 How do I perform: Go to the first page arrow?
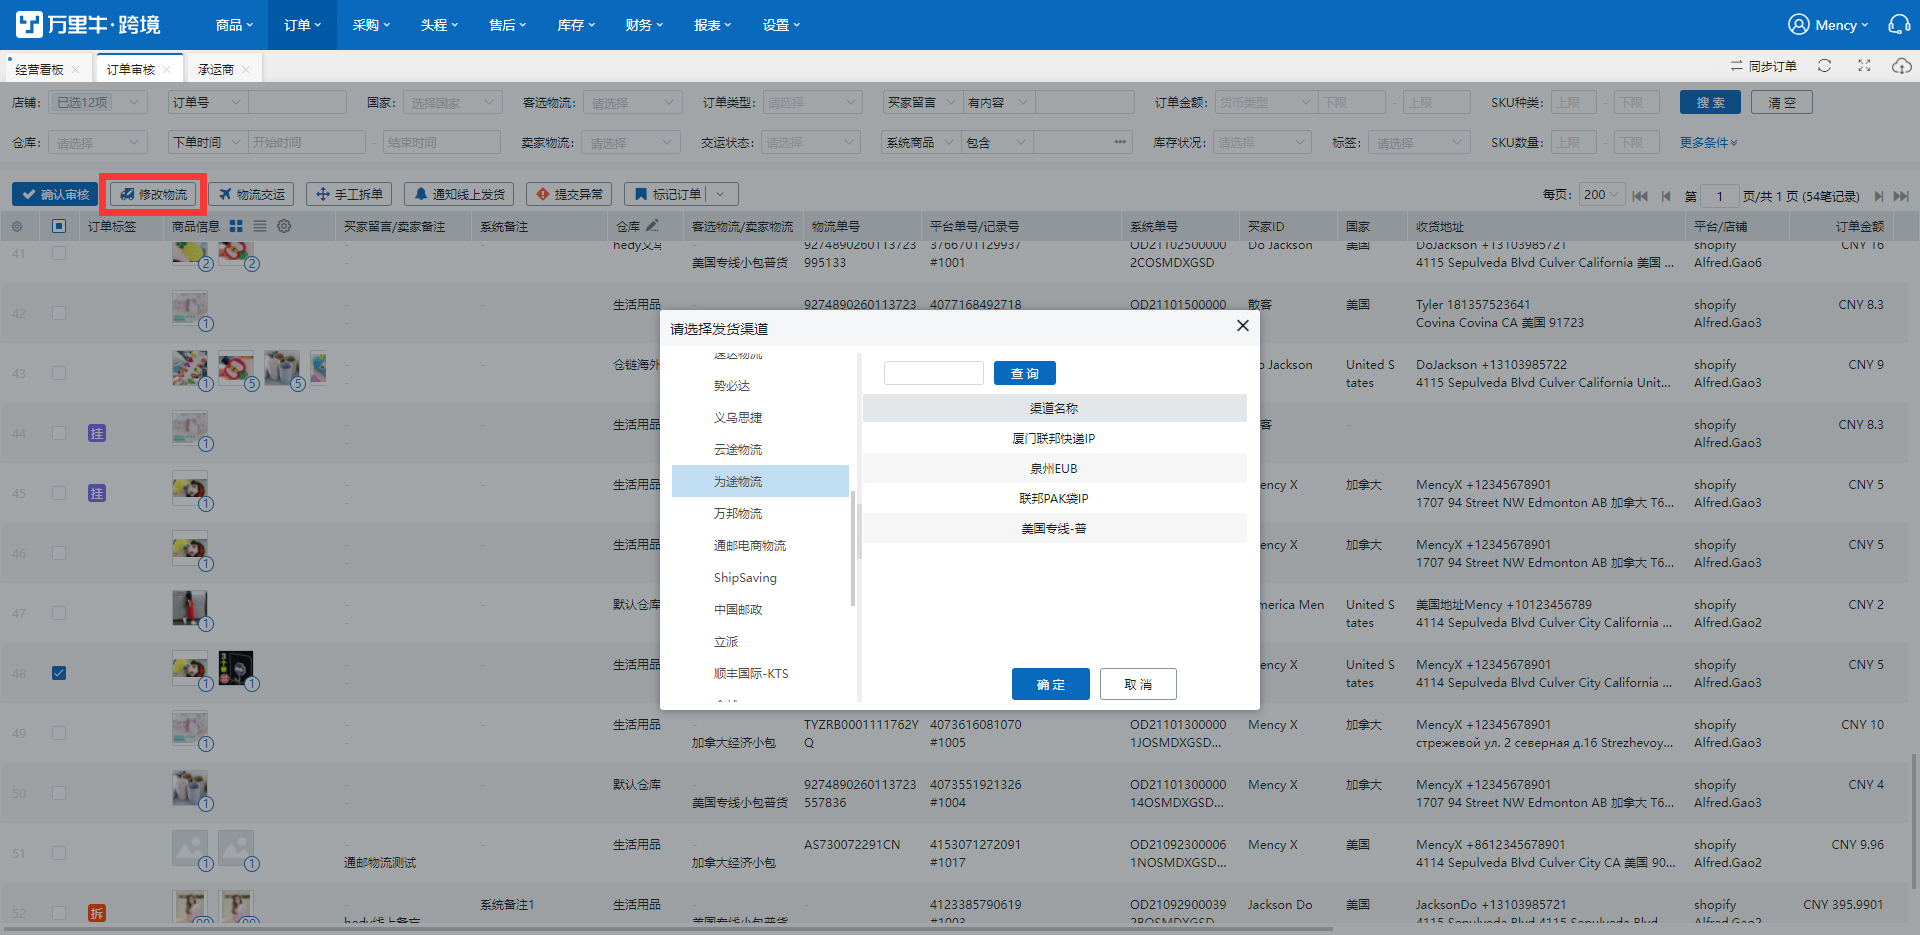point(1640,196)
